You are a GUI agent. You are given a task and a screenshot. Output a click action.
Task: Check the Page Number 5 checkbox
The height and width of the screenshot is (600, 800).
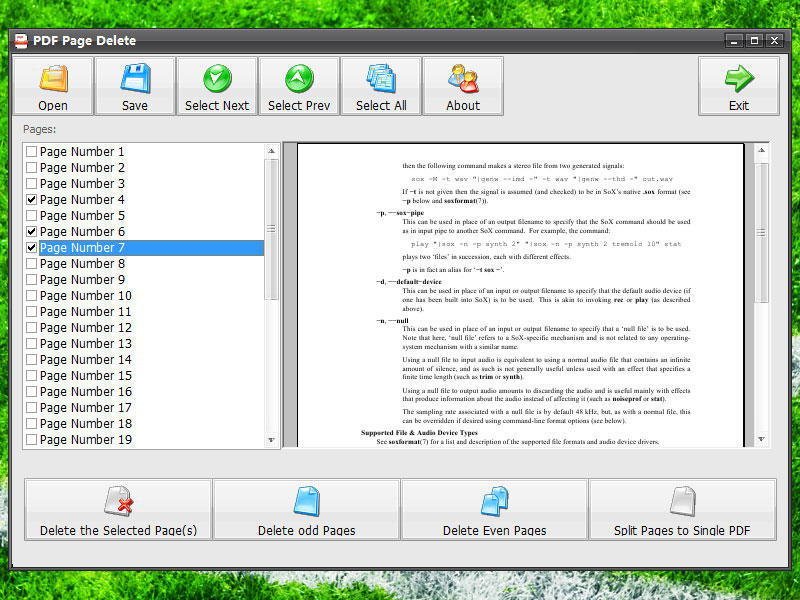[x=32, y=215]
